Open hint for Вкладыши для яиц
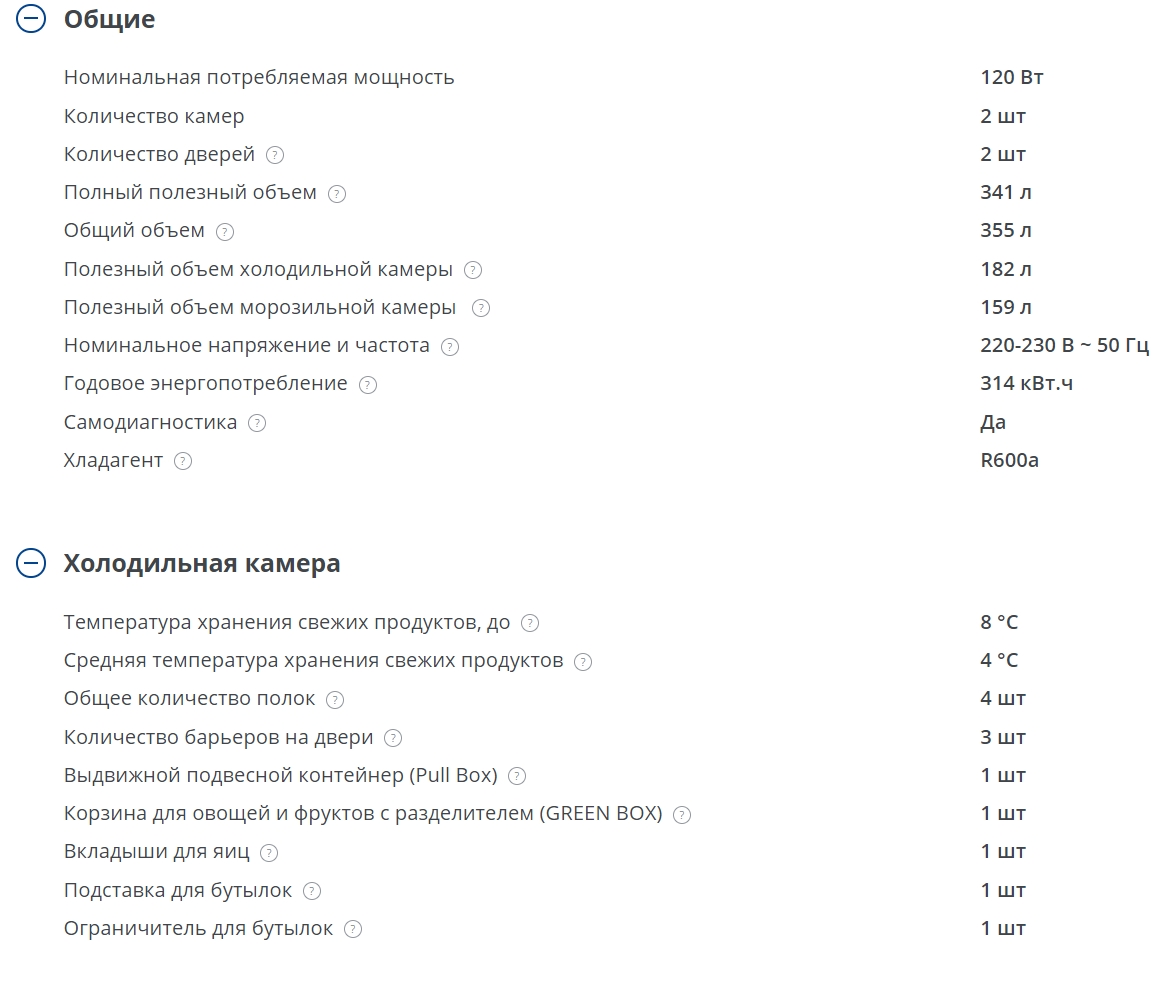Image resolution: width=1159 pixels, height=995 pixels. [269, 852]
